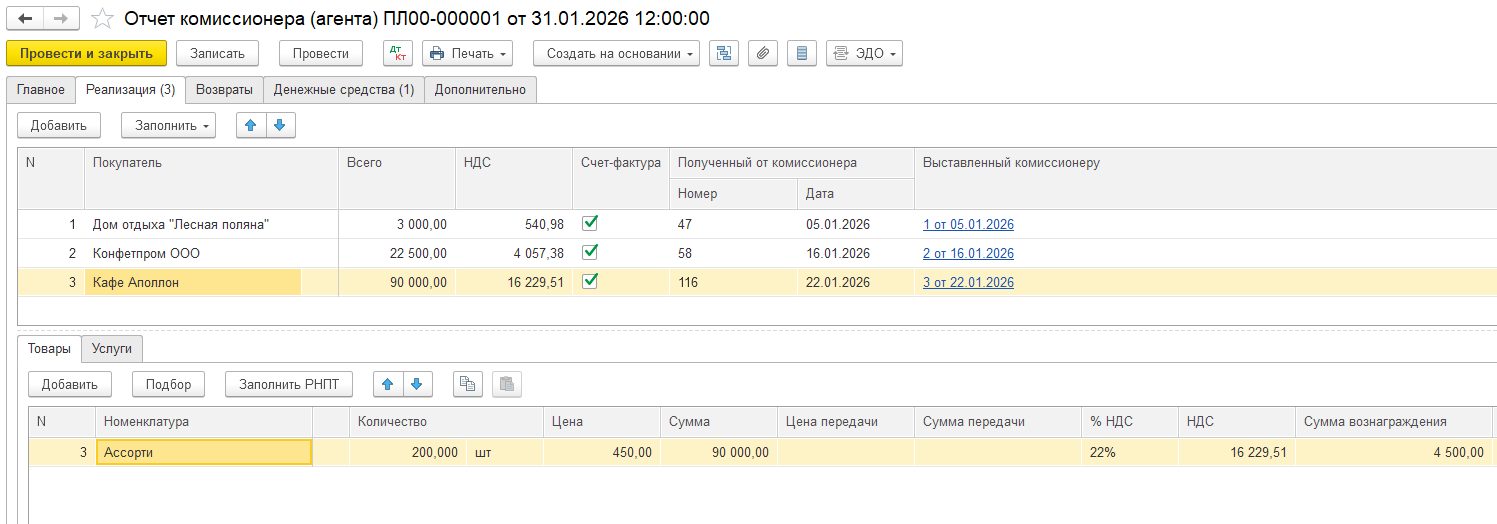Switch to the Денежные средства (1) tab
Screen dimensions: 1497x524
tap(344, 89)
